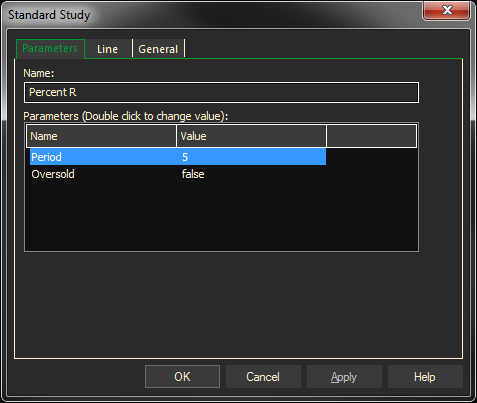Switch to the Line tab
The width and height of the screenshot is (477, 403).
[108, 49]
